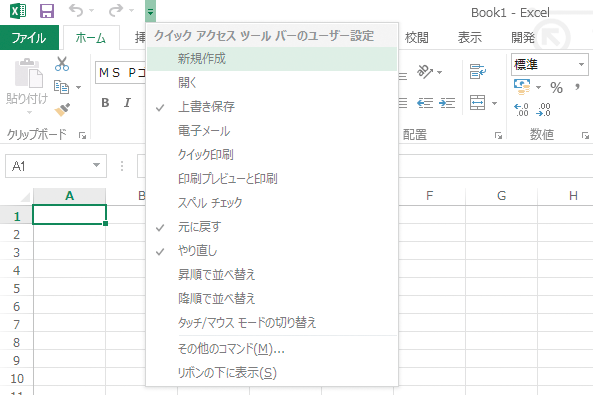This screenshot has width=593, height=395.
Task: Click the Redo arrow icon
Action: [116, 11]
